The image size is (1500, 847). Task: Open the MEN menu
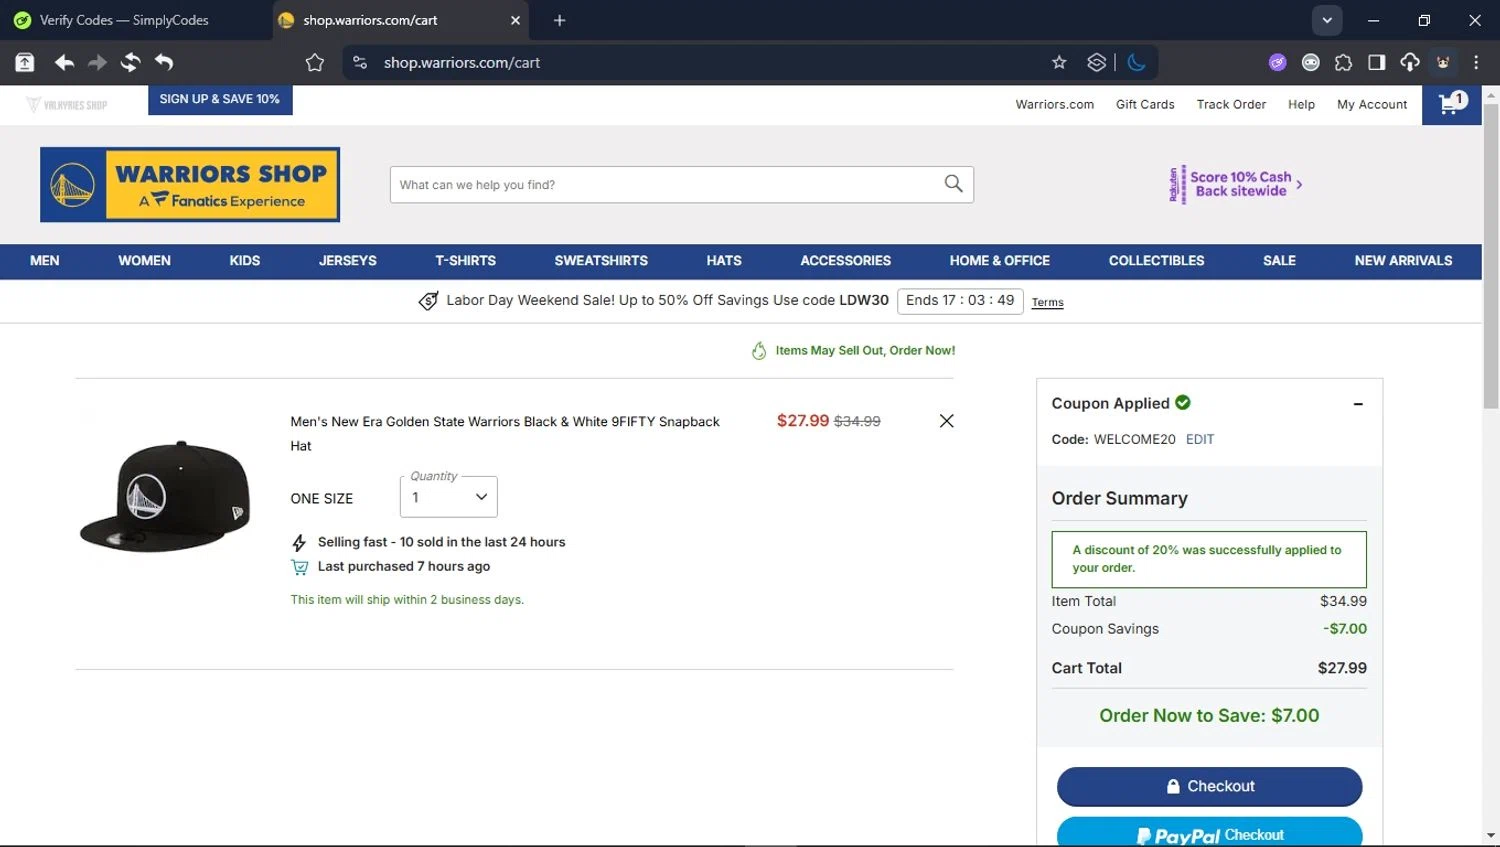[45, 261]
